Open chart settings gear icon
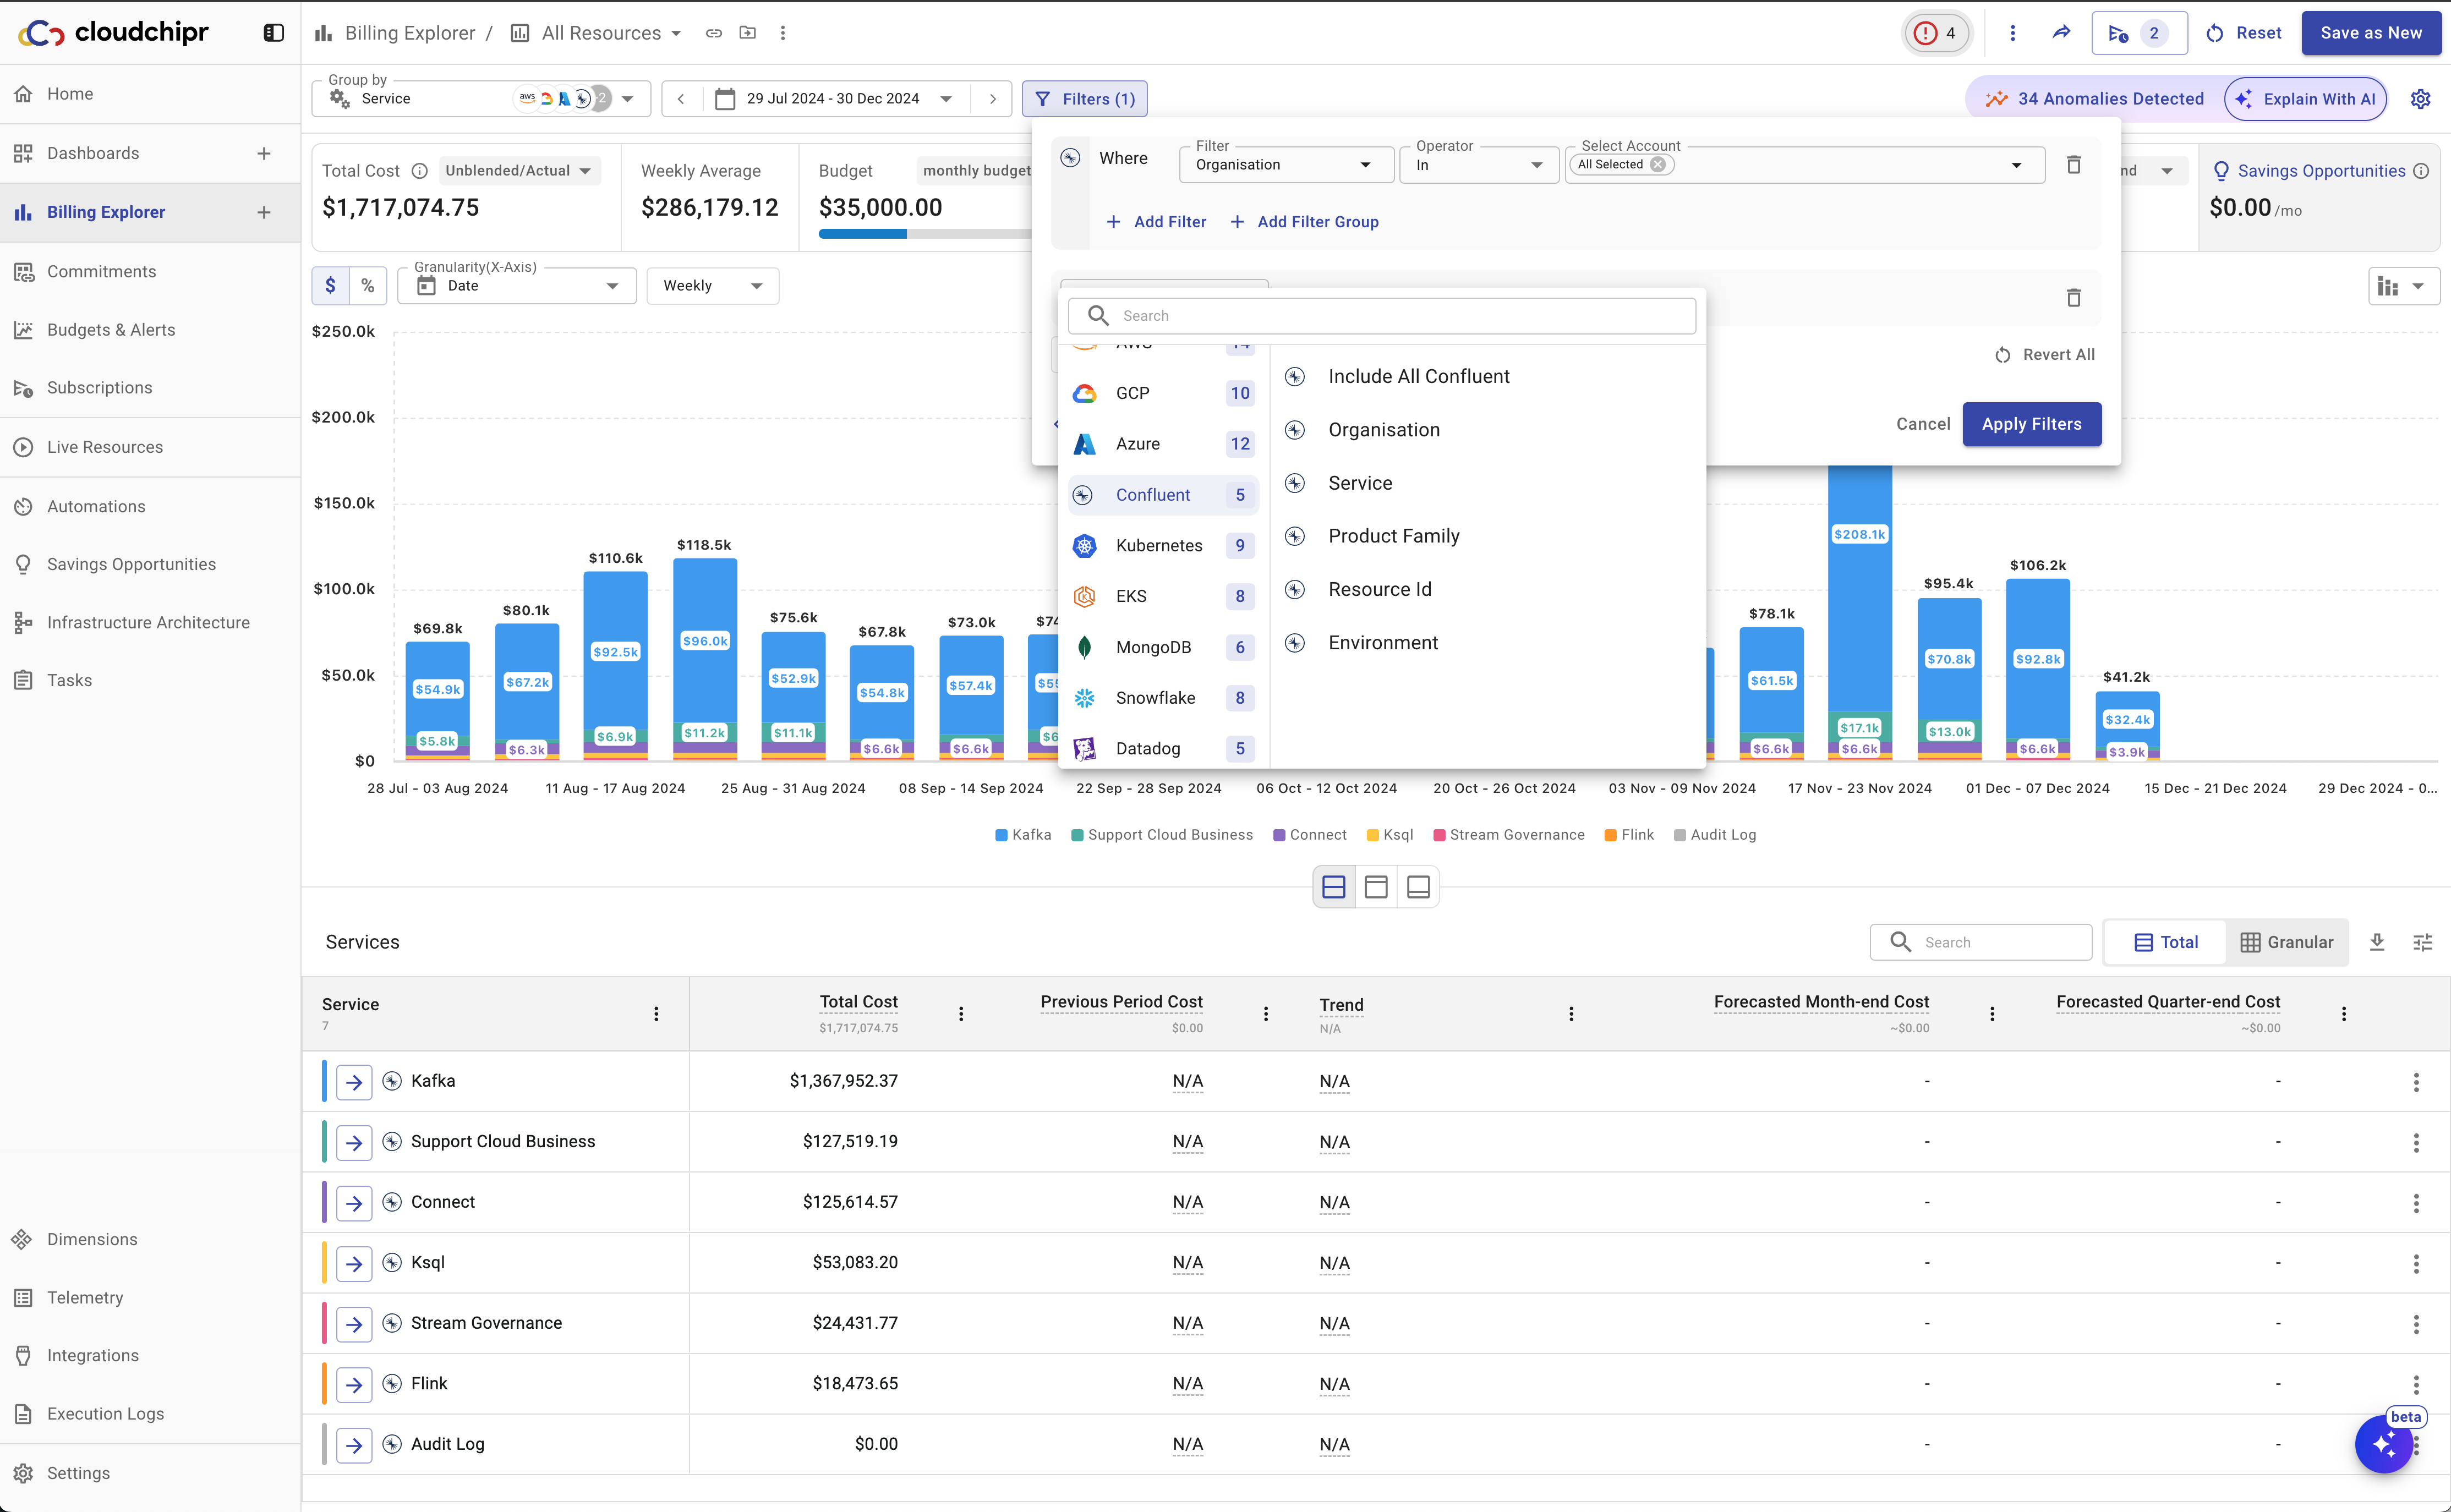The image size is (2451, 1512). (x=2419, y=99)
